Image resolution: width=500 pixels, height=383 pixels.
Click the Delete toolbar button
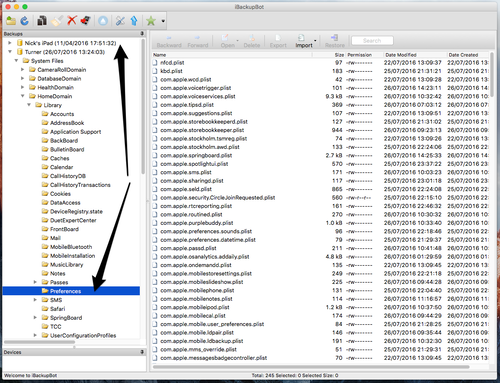[252, 42]
